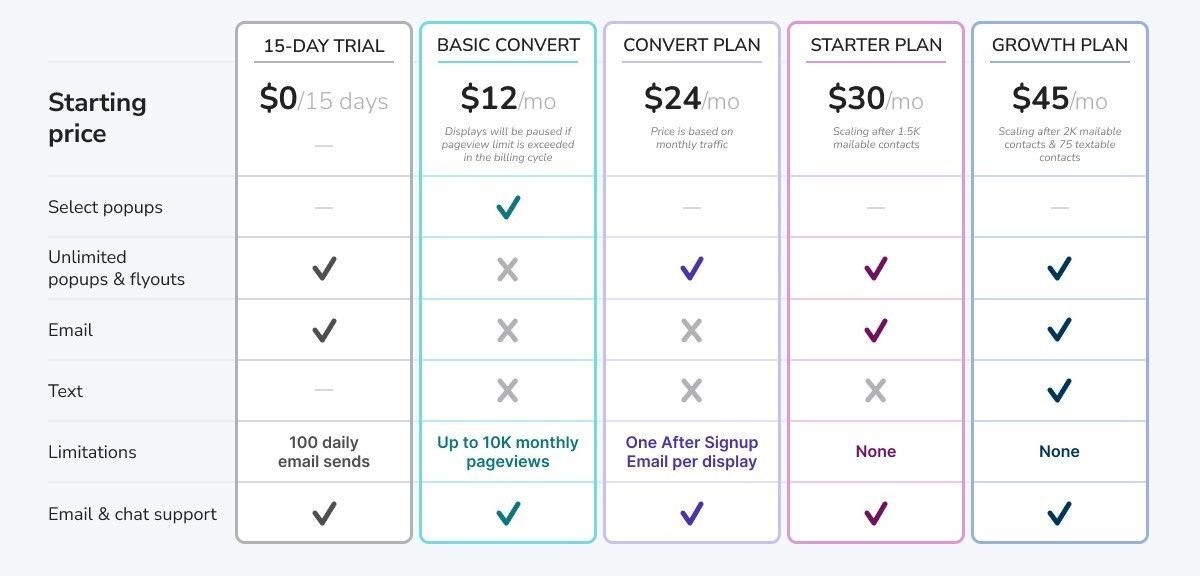Click 'Up to 10K monthly pageviews' limitation text
The height and width of the screenshot is (576, 1200).
[x=508, y=452]
